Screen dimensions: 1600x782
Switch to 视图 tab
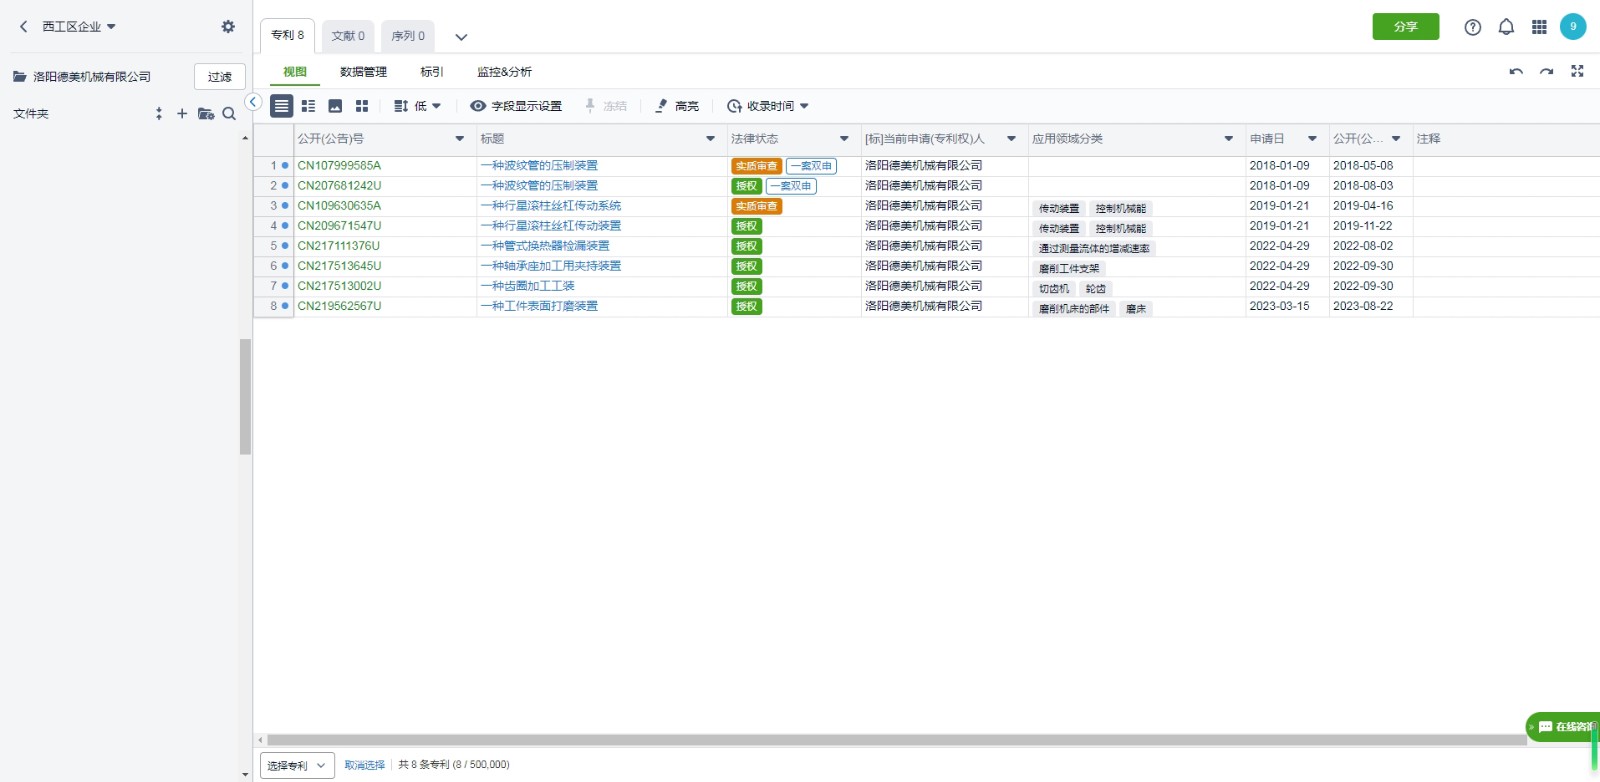[x=295, y=72]
